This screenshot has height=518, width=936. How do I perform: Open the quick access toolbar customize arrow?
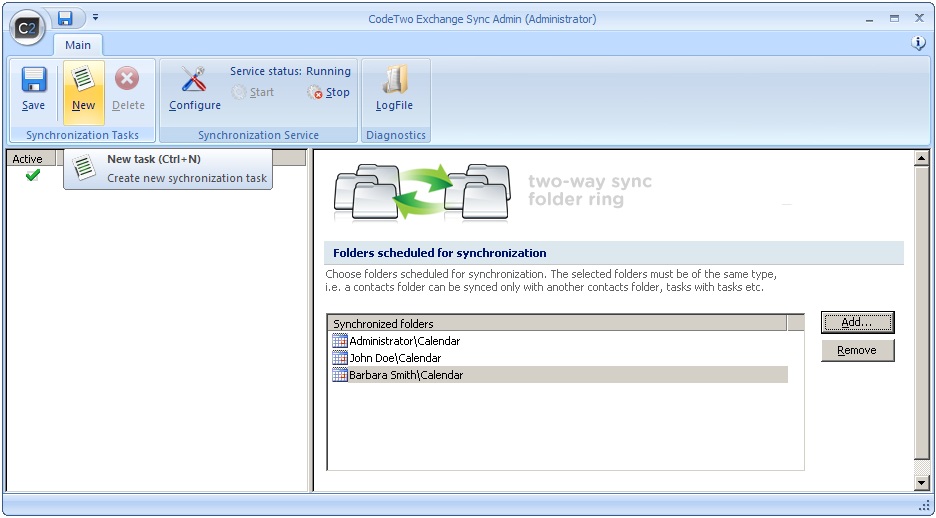pyautogui.click(x=95, y=18)
